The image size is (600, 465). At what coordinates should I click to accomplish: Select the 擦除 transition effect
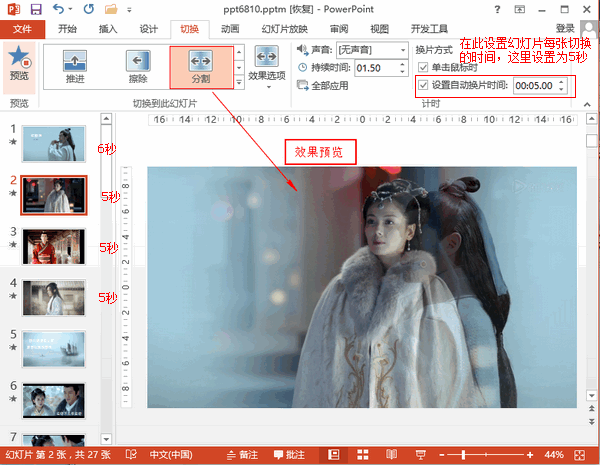[x=138, y=67]
